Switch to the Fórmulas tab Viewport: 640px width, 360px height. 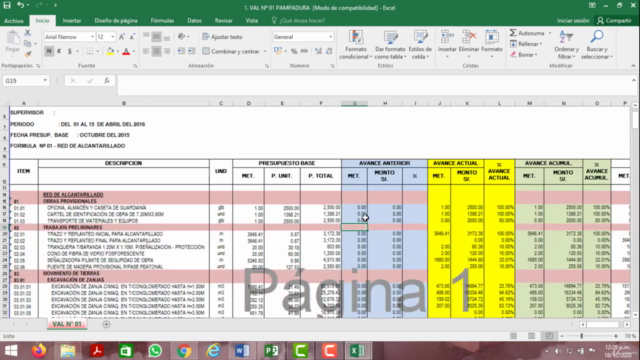click(162, 20)
